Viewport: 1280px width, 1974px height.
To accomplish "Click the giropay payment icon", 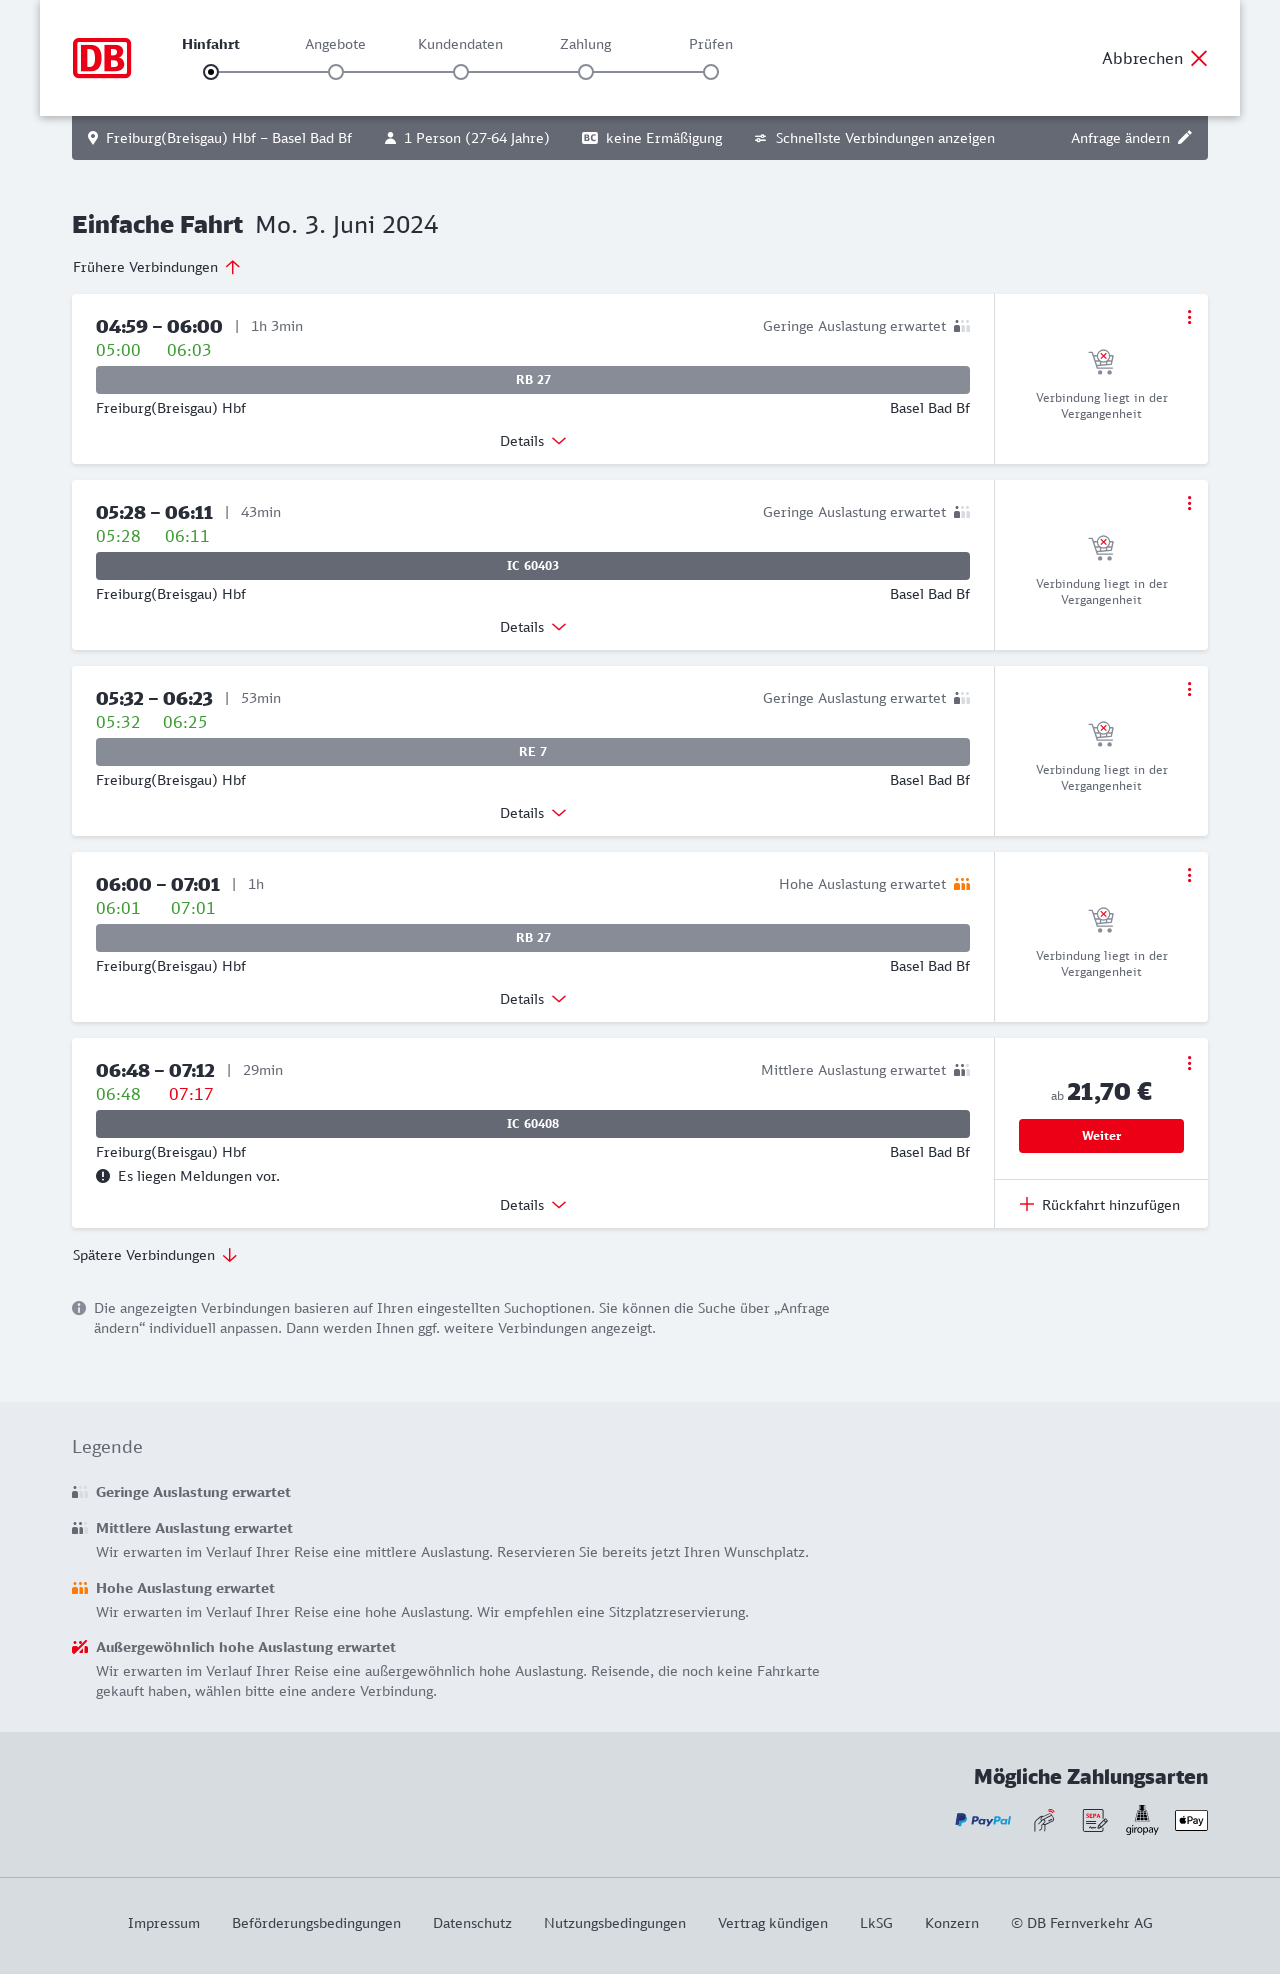I will click(x=1142, y=1820).
